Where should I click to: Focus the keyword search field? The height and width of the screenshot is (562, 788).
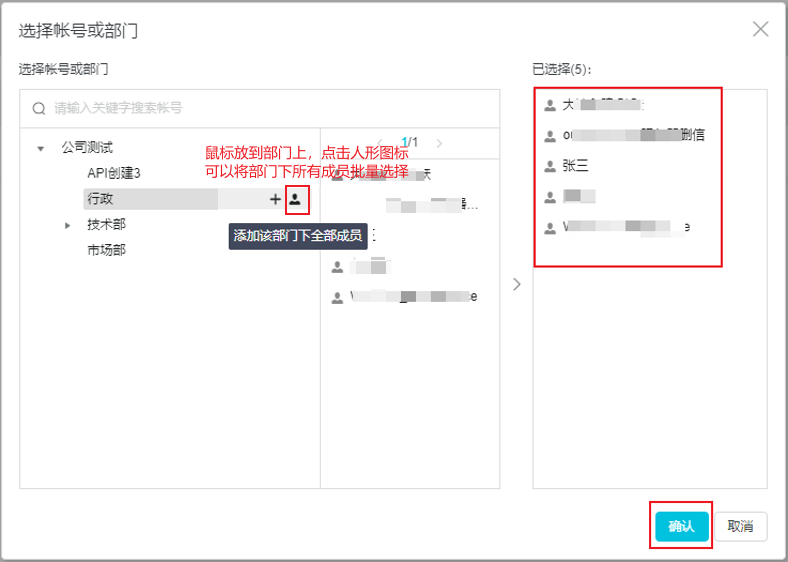[259, 108]
